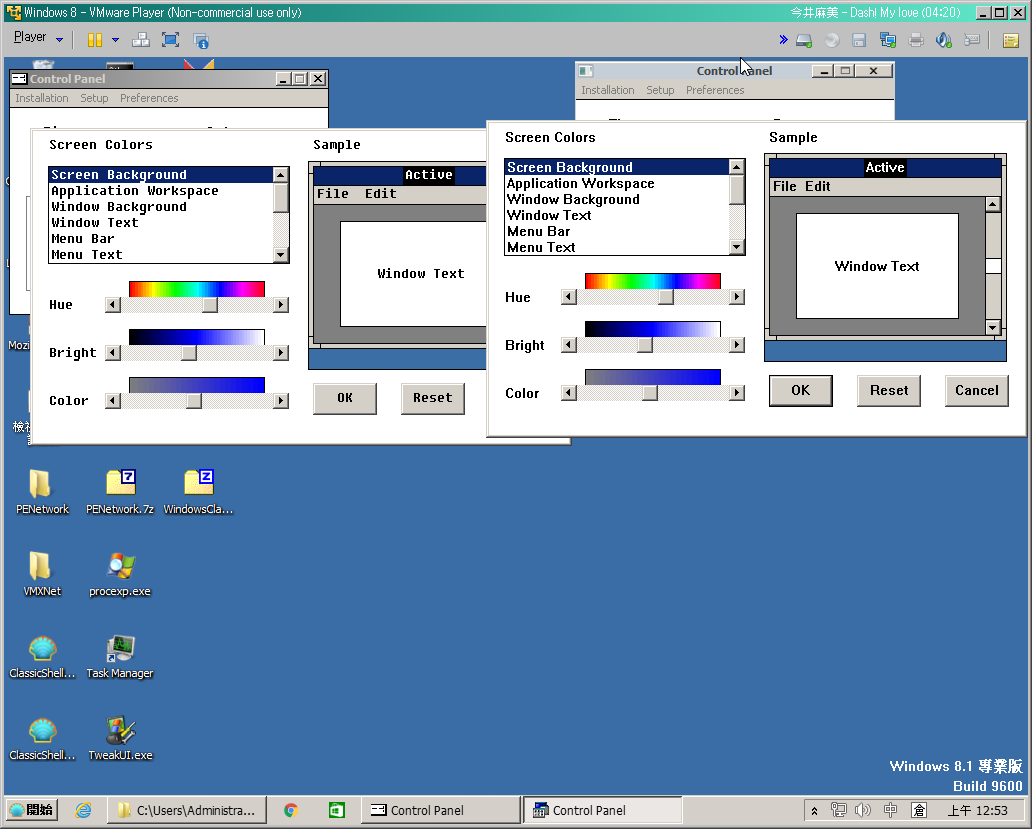1032x829 pixels.
Task: Select Window Text in the Screen Colors list
Action: click(548, 215)
